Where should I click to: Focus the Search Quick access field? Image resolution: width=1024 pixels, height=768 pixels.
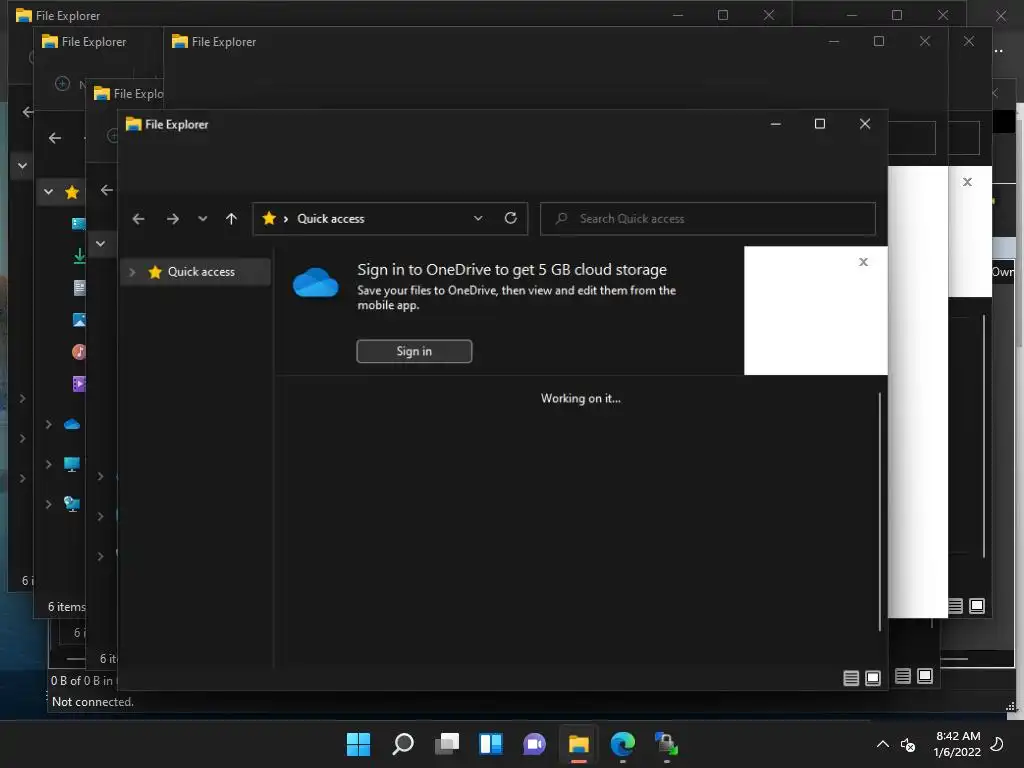coord(708,219)
